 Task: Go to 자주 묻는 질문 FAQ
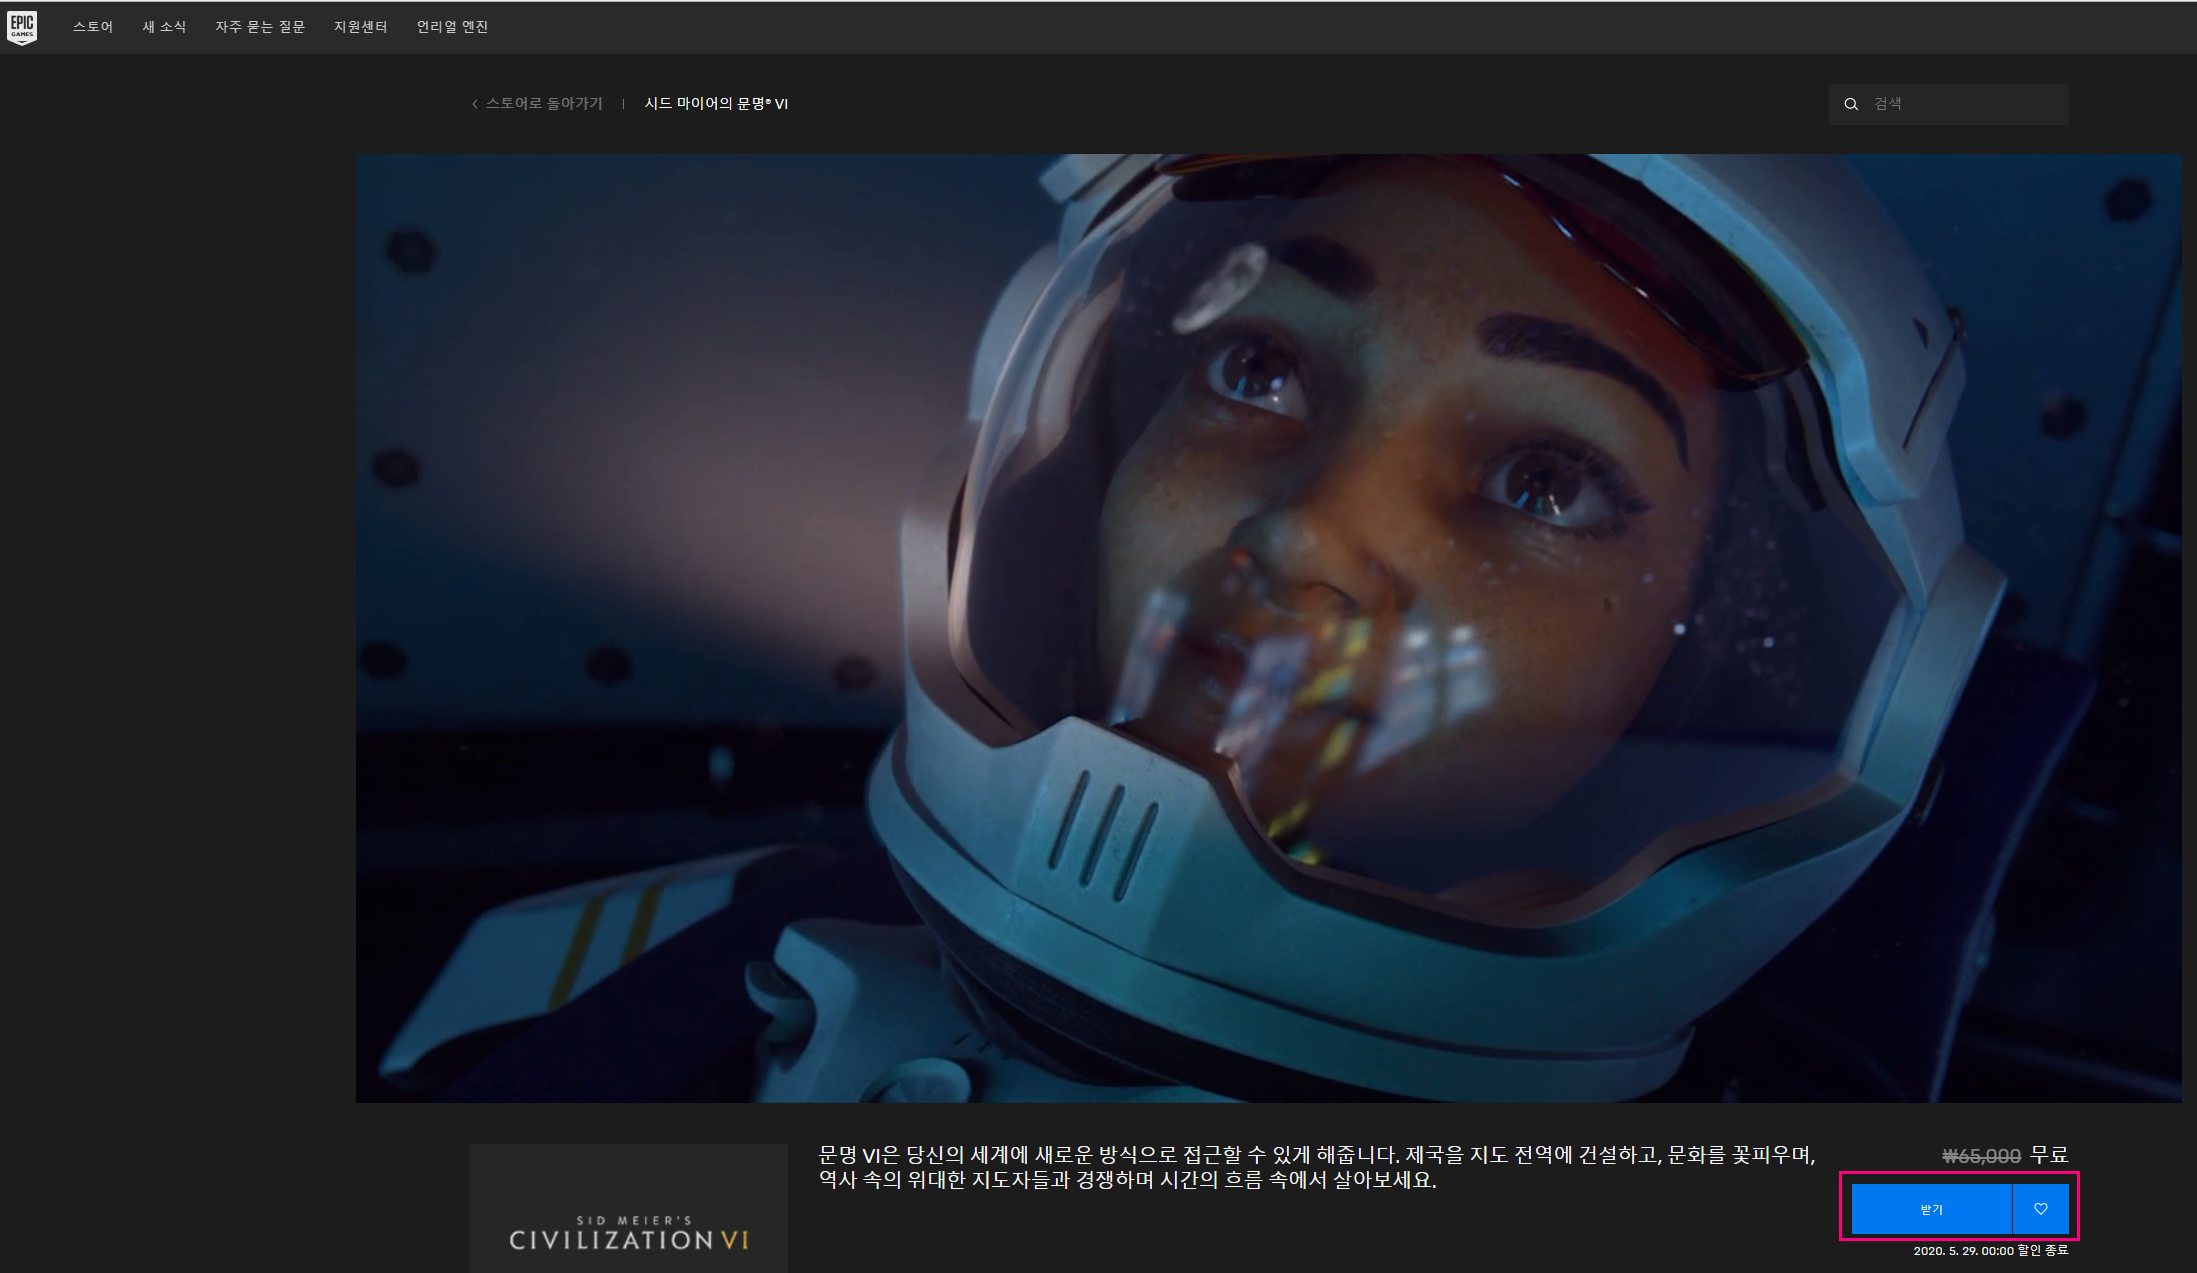(x=260, y=27)
